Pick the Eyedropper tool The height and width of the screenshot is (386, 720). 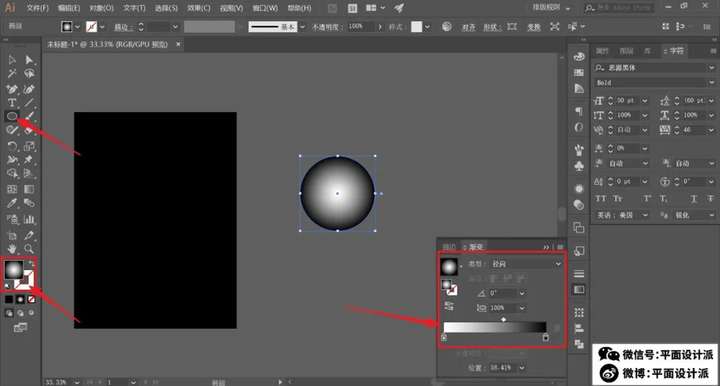click(x=12, y=203)
